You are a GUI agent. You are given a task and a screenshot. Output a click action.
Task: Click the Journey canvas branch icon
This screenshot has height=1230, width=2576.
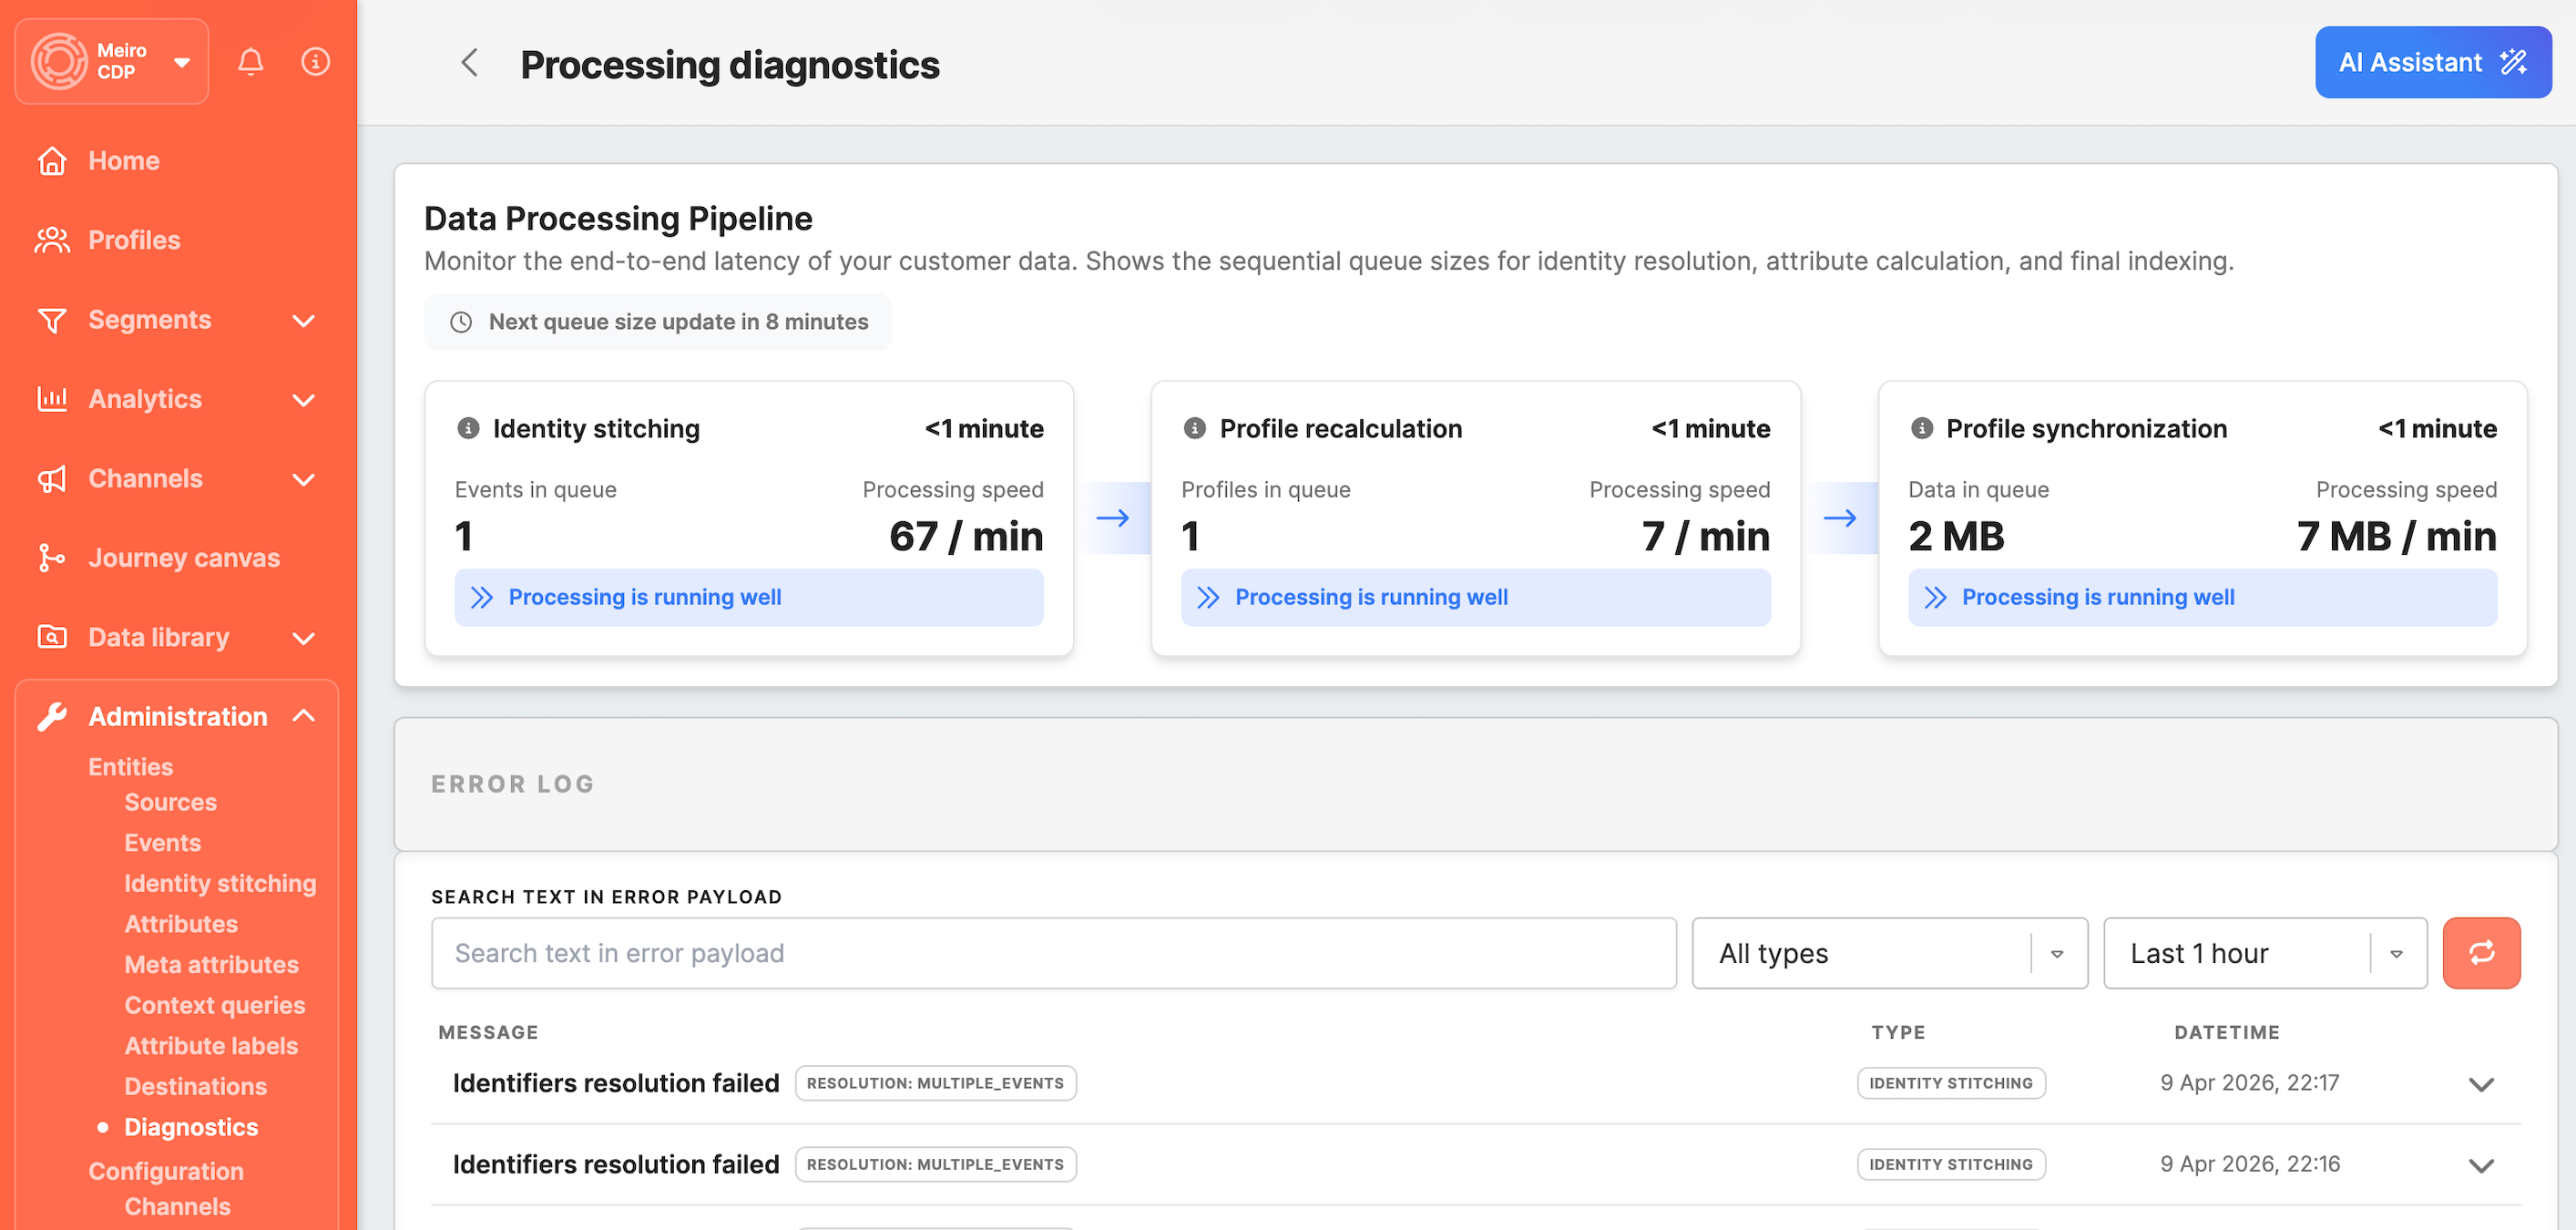coord(51,557)
